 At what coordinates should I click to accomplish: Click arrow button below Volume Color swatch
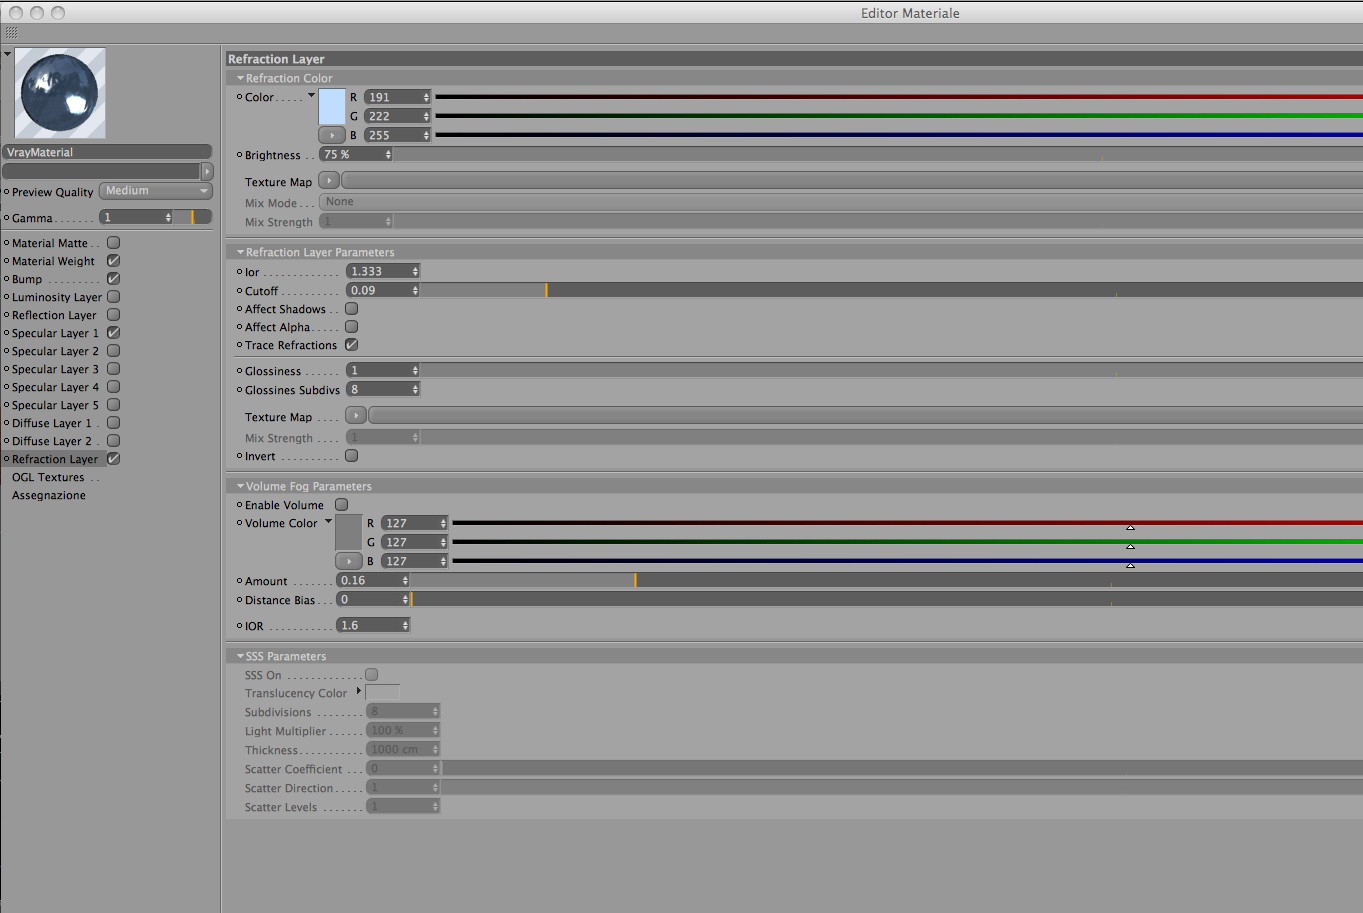349,561
